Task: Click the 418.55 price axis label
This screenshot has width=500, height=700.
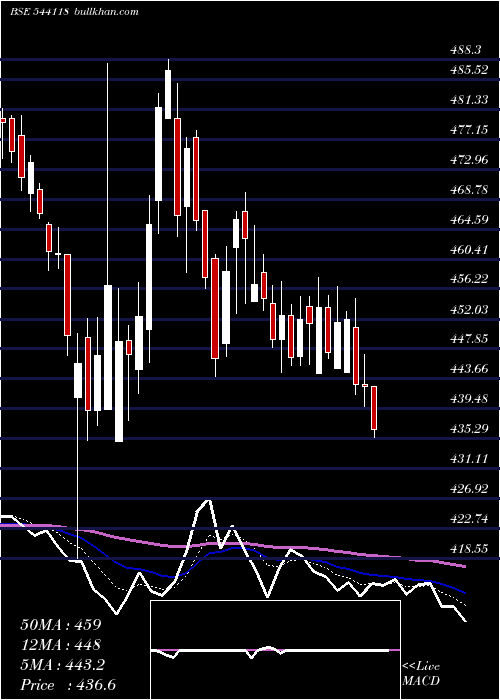Action: [469, 549]
